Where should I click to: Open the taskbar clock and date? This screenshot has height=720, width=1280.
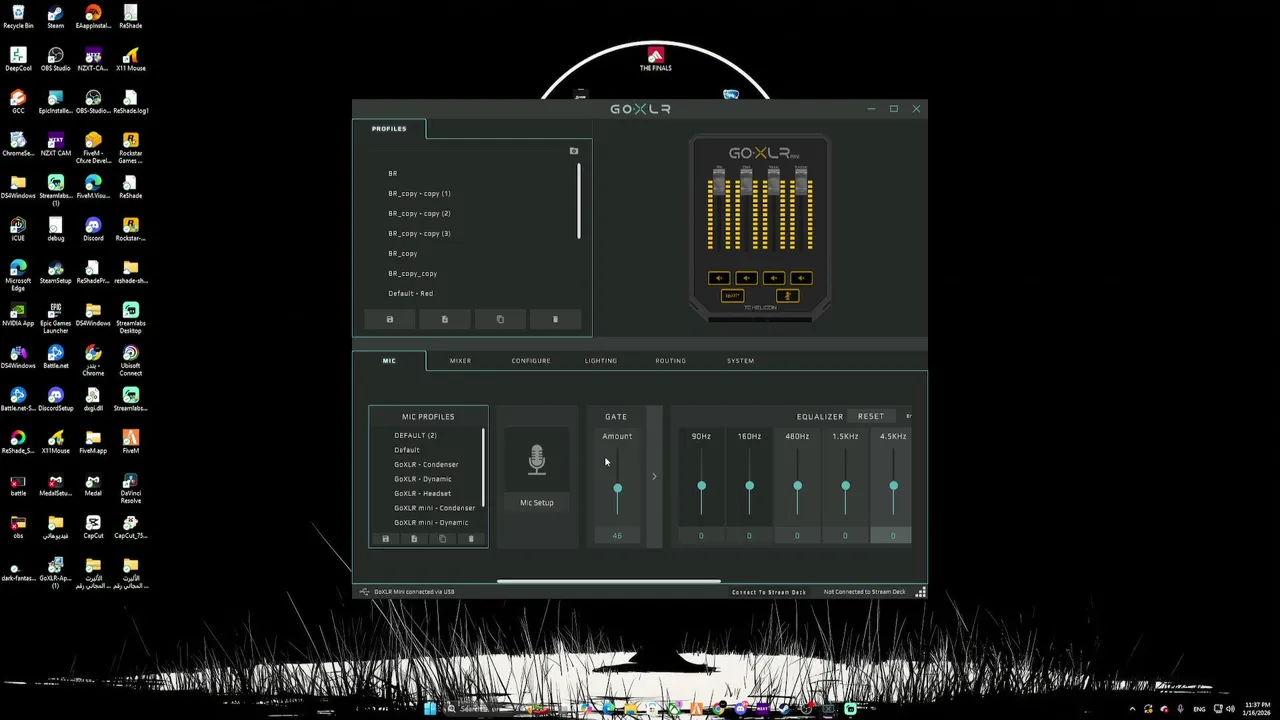click(x=1257, y=709)
